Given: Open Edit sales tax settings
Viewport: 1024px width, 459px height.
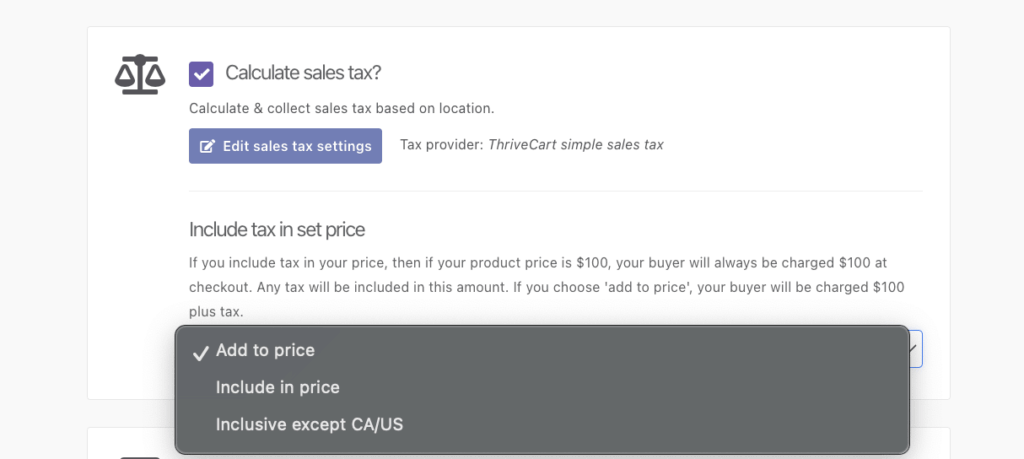Looking at the screenshot, I should pos(285,146).
